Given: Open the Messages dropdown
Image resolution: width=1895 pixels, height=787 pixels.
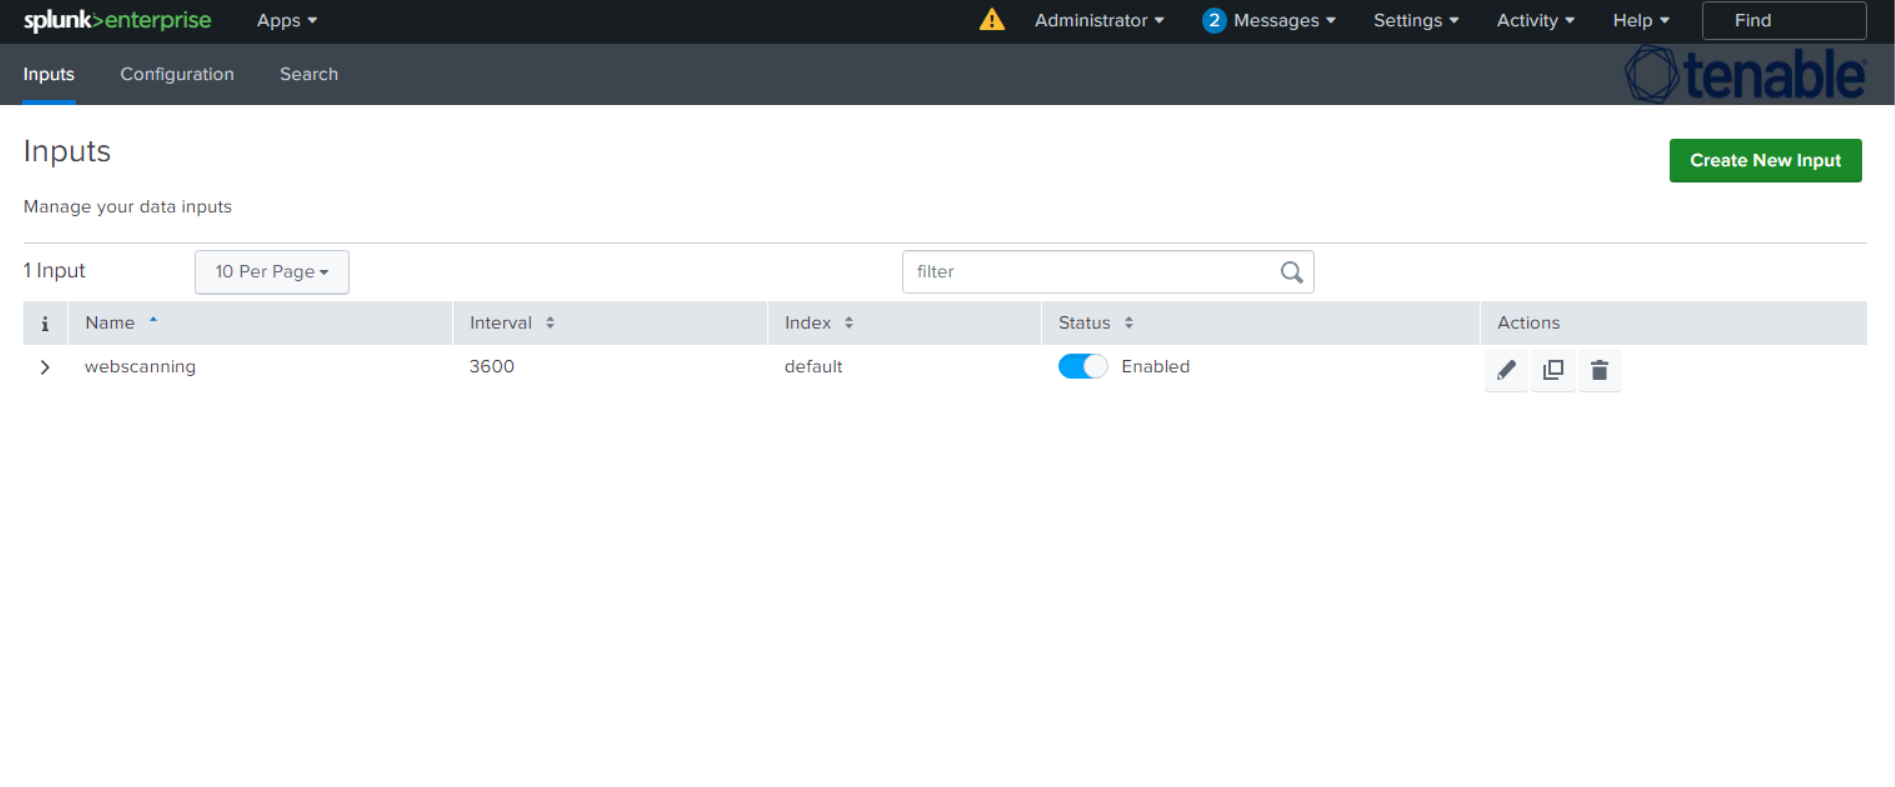Looking at the screenshot, I should (1284, 20).
